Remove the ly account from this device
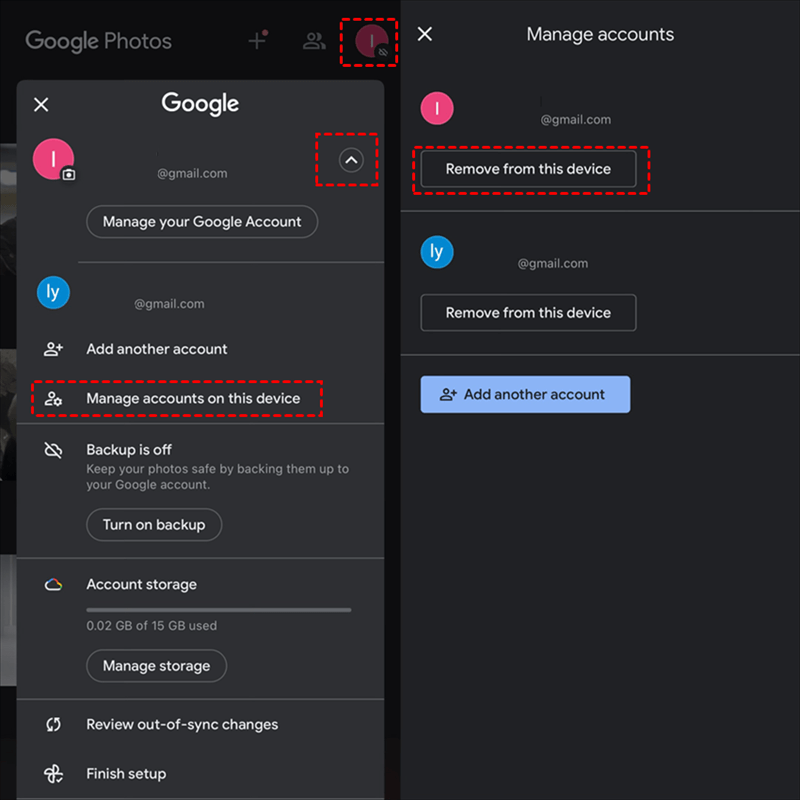The image size is (800, 800). 528,313
